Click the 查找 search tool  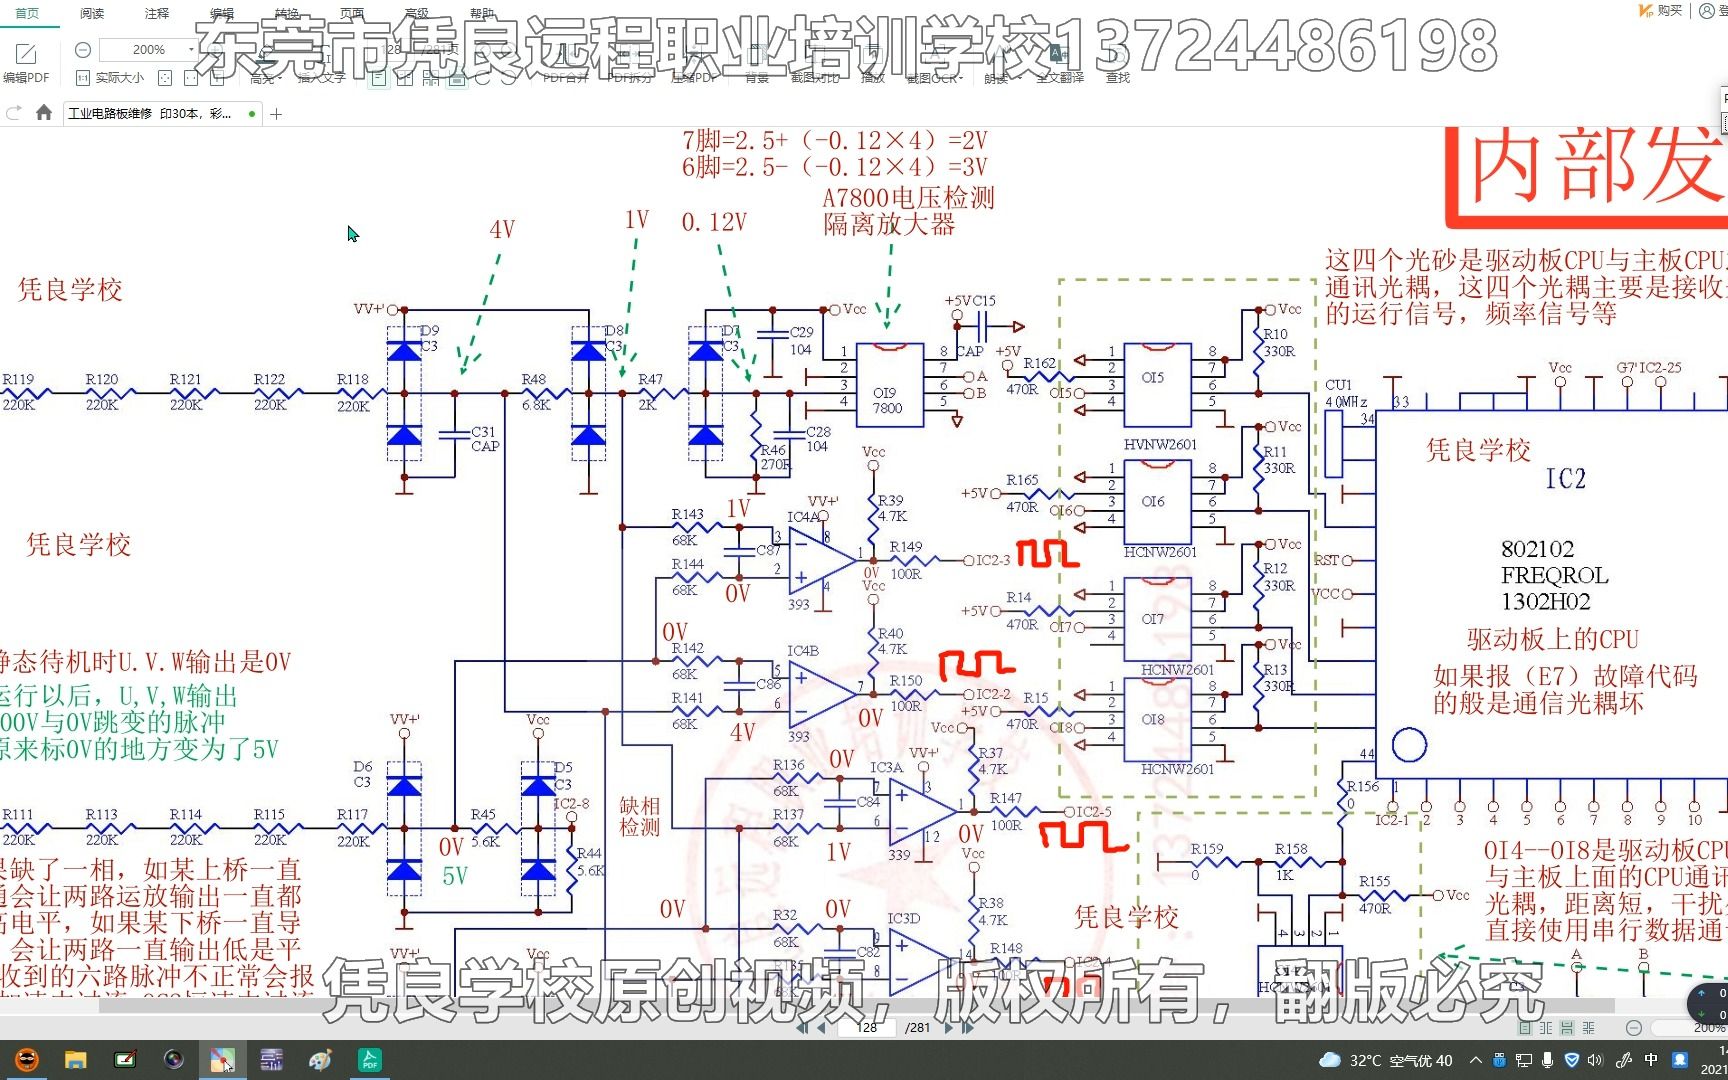click(1117, 64)
